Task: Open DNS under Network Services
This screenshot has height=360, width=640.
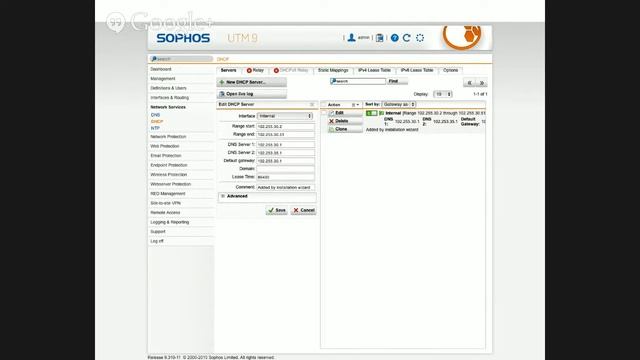Action: (x=156, y=115)
